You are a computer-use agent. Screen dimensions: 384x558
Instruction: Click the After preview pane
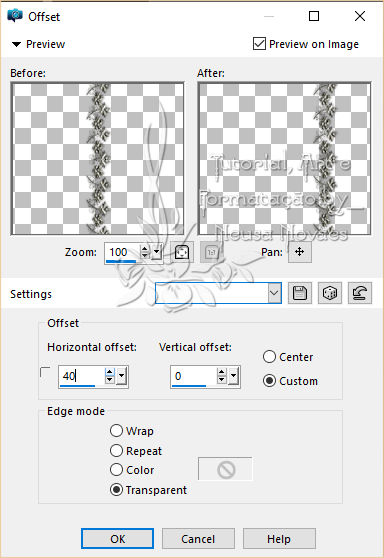click(x=284, y=159)
